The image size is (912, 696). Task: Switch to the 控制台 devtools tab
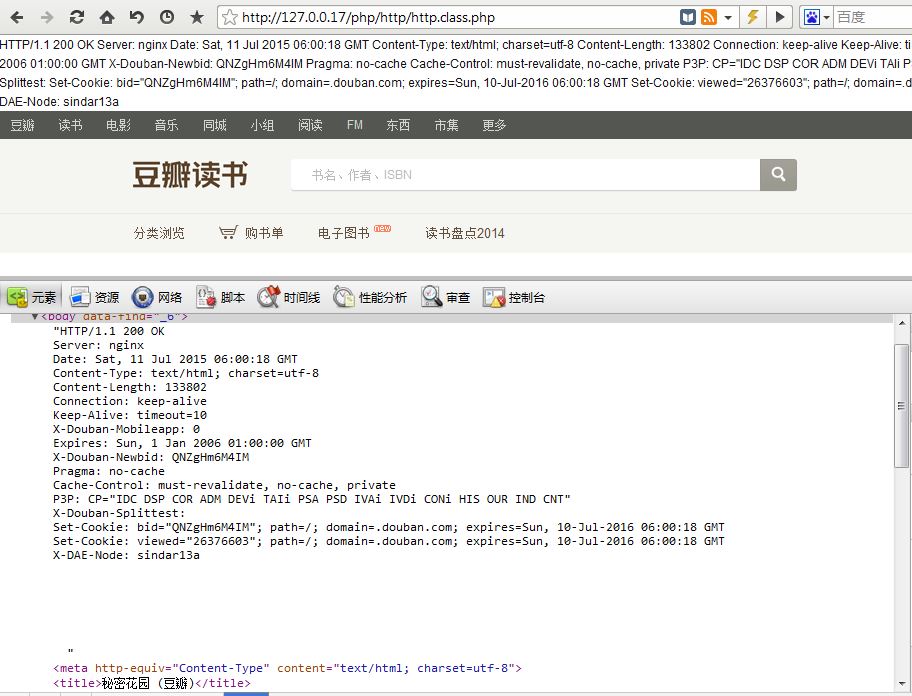pyautogui.click(x=514, y=297)
